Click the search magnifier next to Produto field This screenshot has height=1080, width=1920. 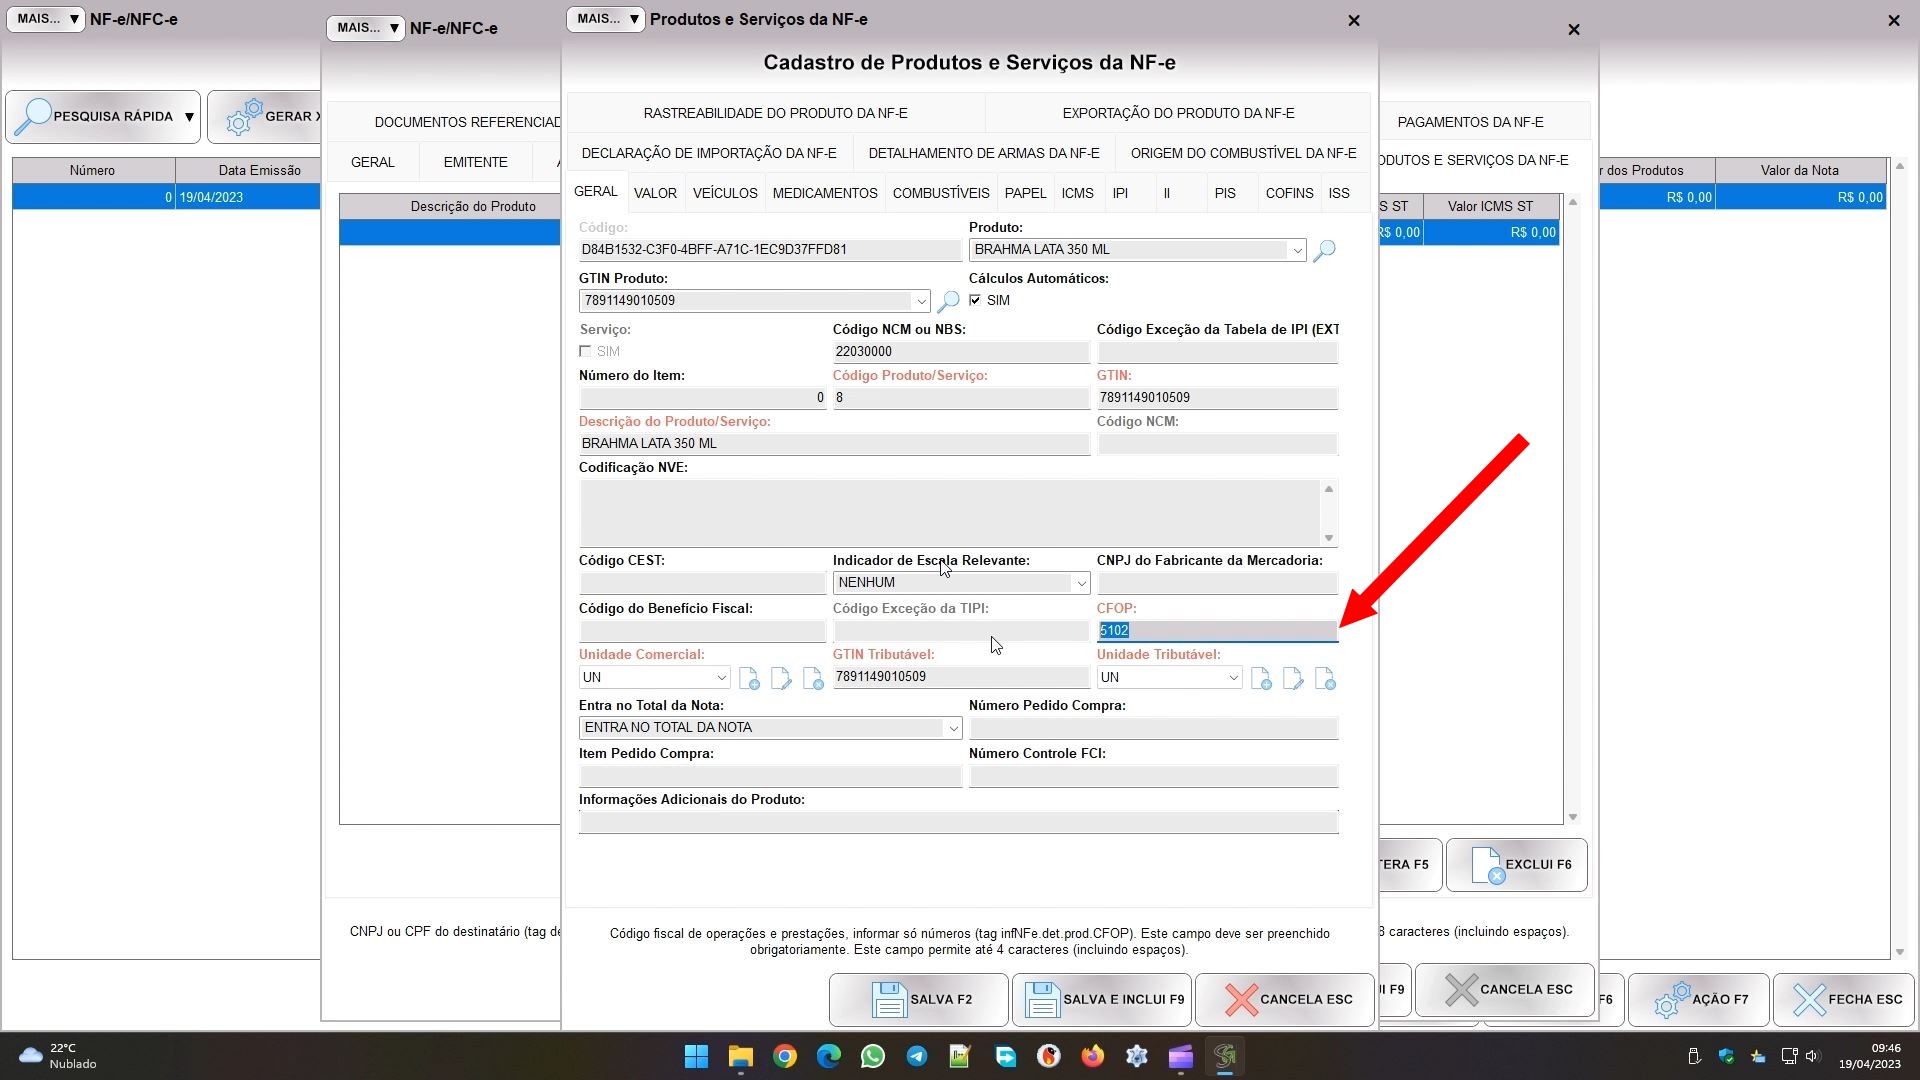(x=1324, y=250)
